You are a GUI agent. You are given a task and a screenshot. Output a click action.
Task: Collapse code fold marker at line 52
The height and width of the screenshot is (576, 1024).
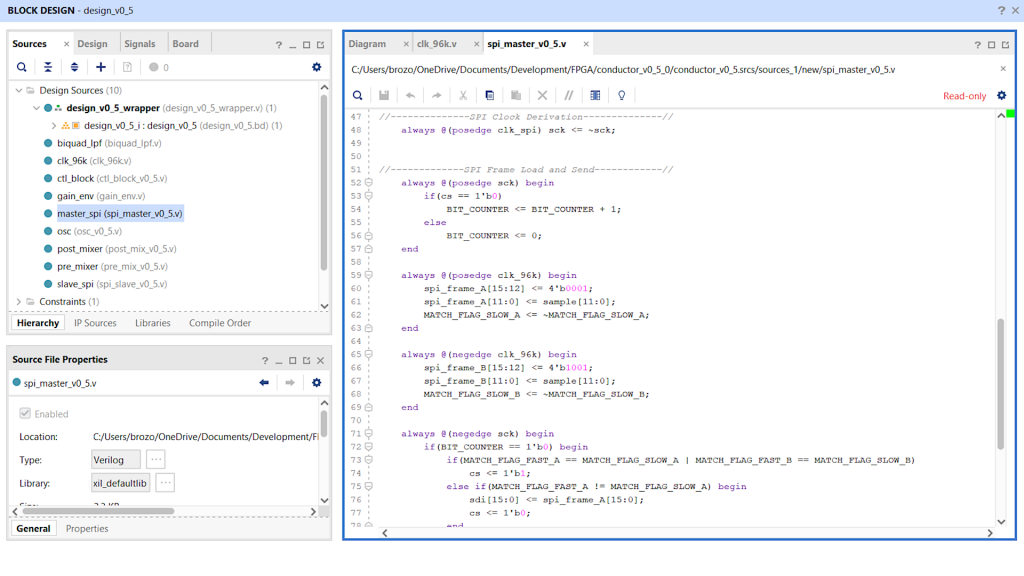click(x=369, y=183)
